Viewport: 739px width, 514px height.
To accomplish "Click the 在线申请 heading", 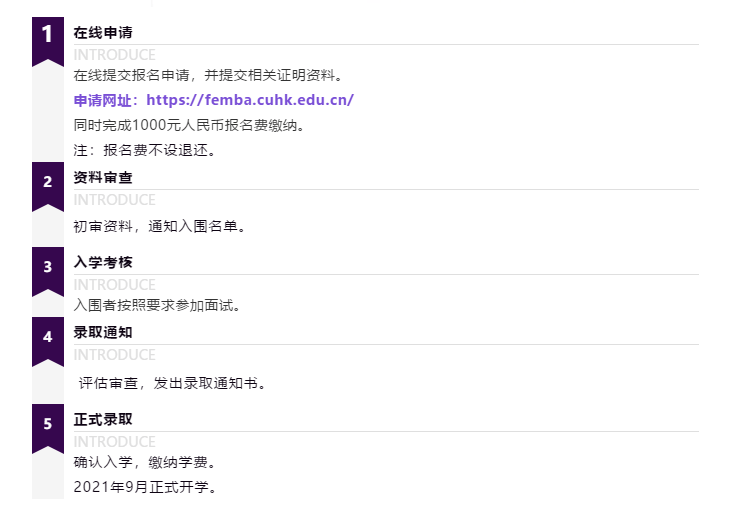I will click(103, 32).
